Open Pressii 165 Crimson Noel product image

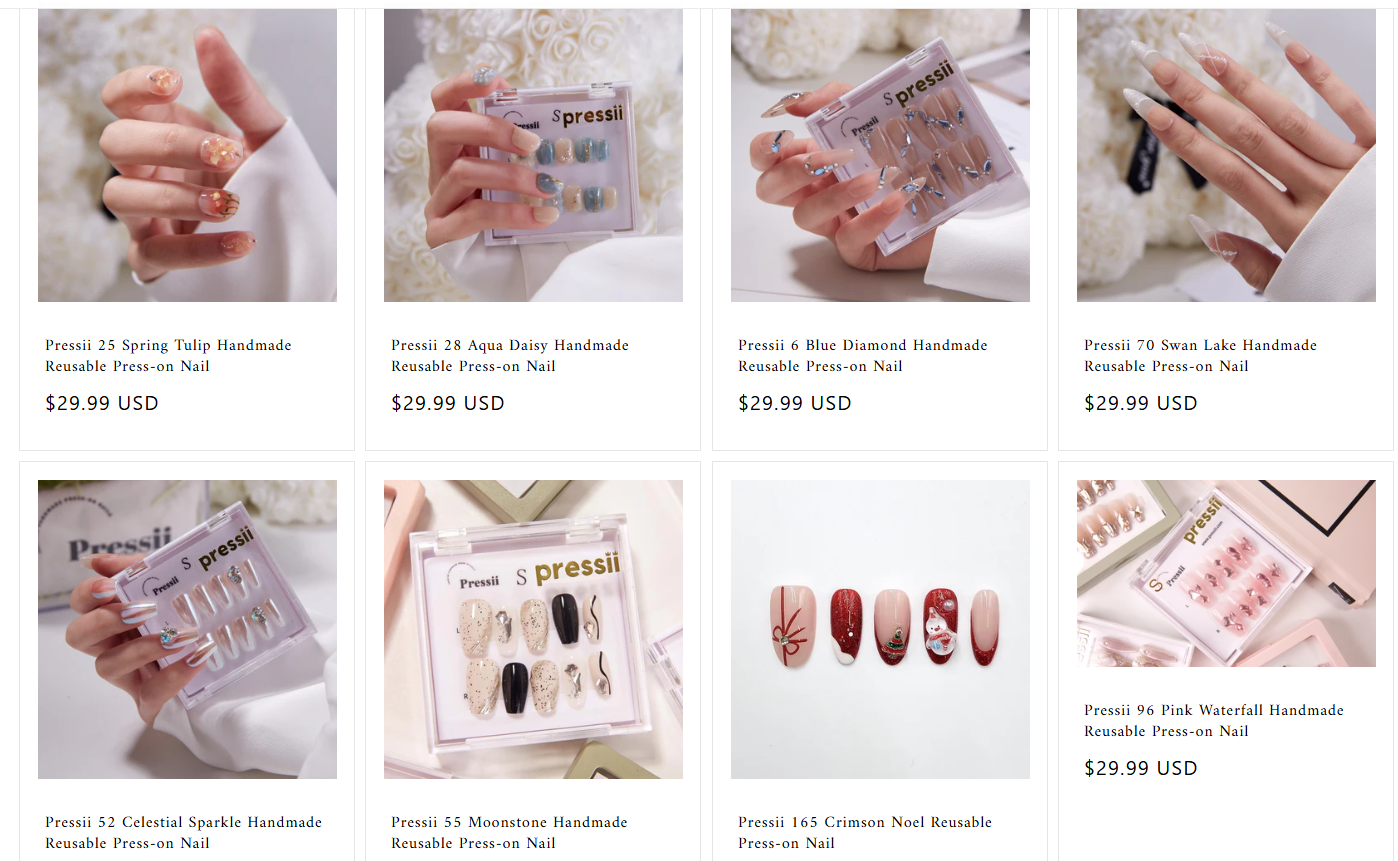880,629
